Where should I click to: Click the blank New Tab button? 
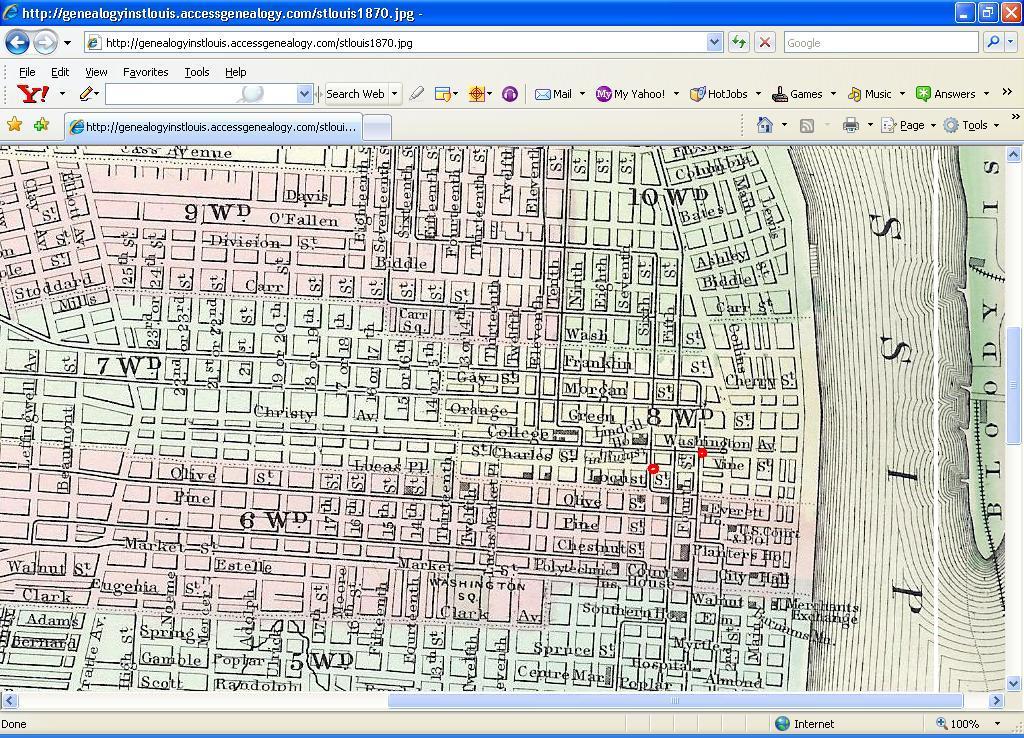click(x=377, y=127)
